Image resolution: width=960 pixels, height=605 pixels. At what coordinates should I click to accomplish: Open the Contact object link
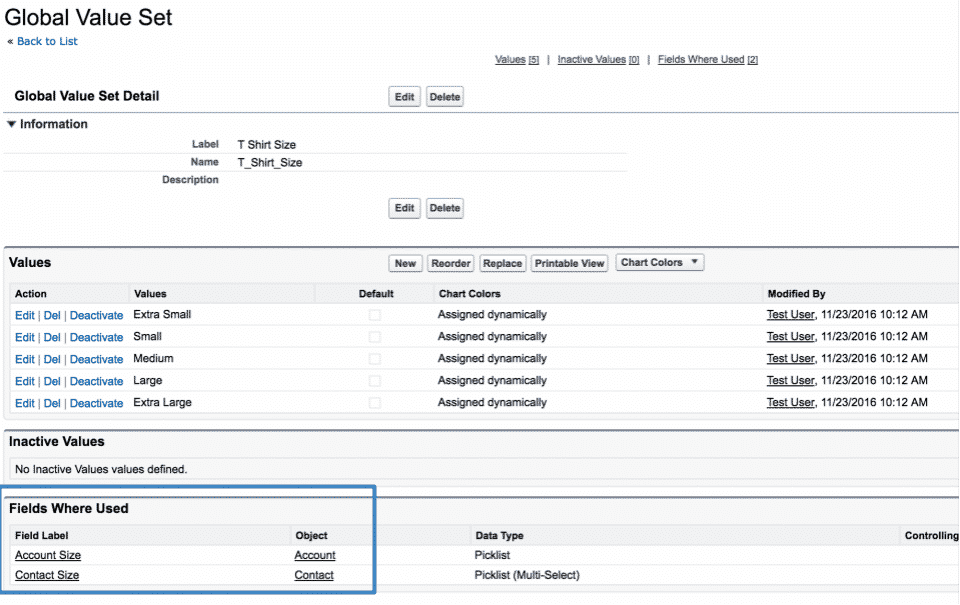pos(314,575)
